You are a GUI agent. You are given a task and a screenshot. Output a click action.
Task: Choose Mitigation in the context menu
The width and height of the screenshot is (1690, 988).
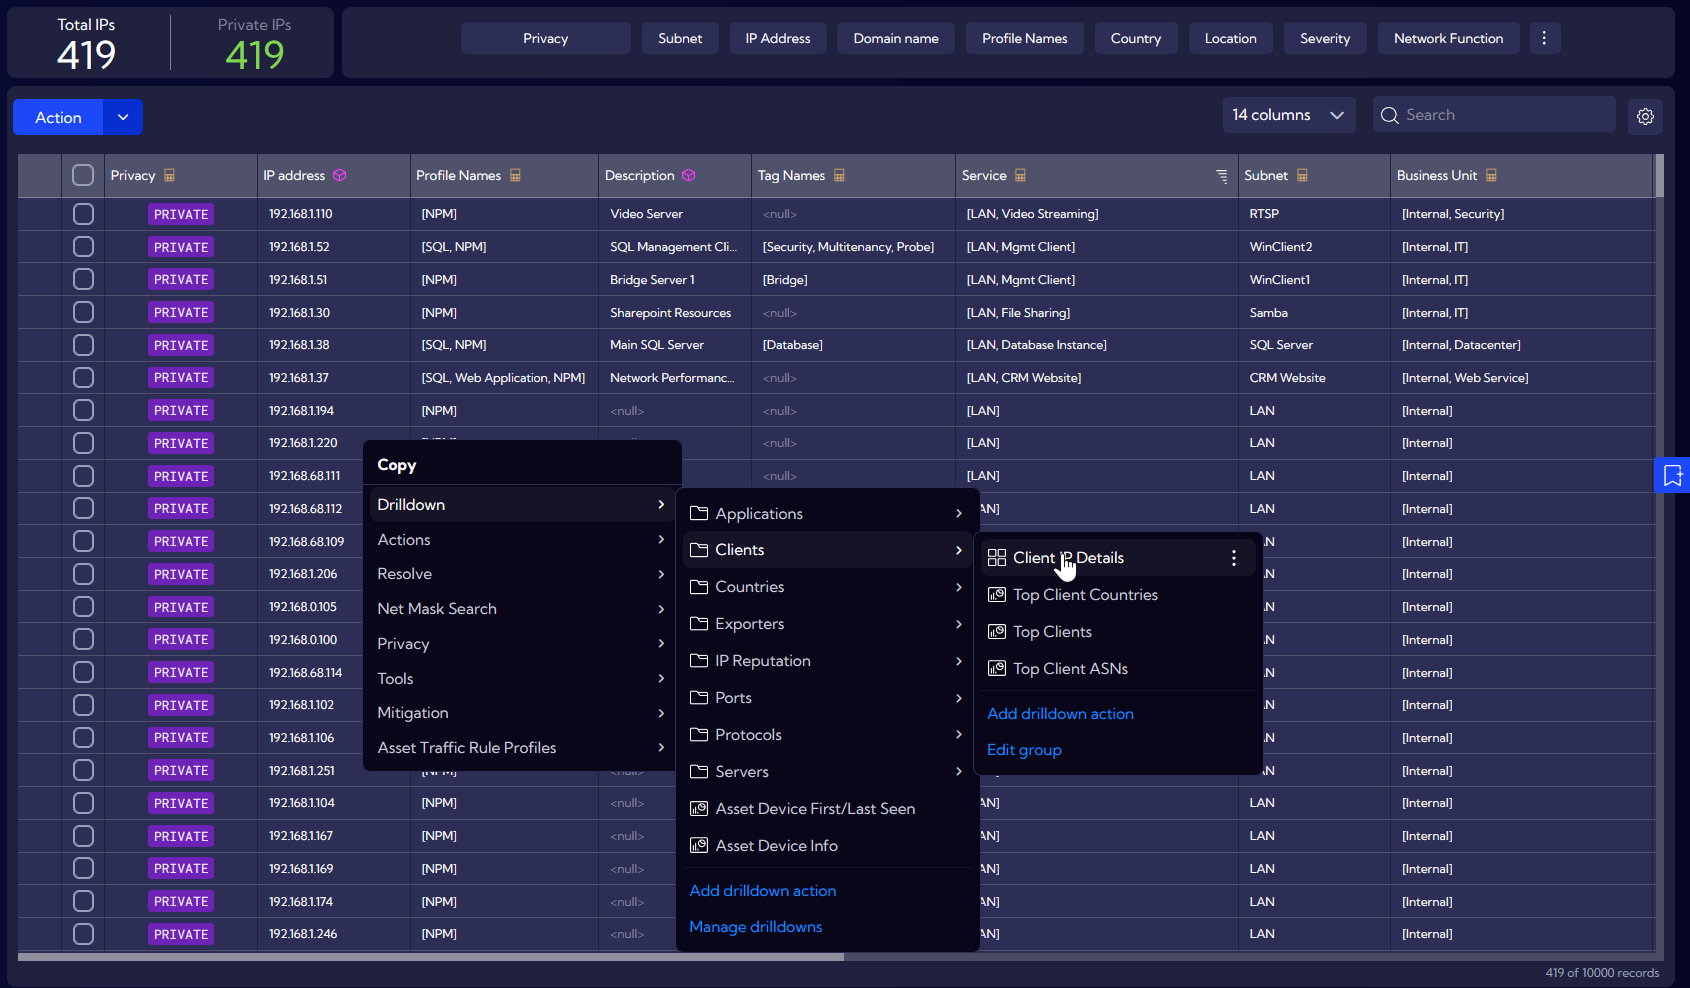(413, 713)
